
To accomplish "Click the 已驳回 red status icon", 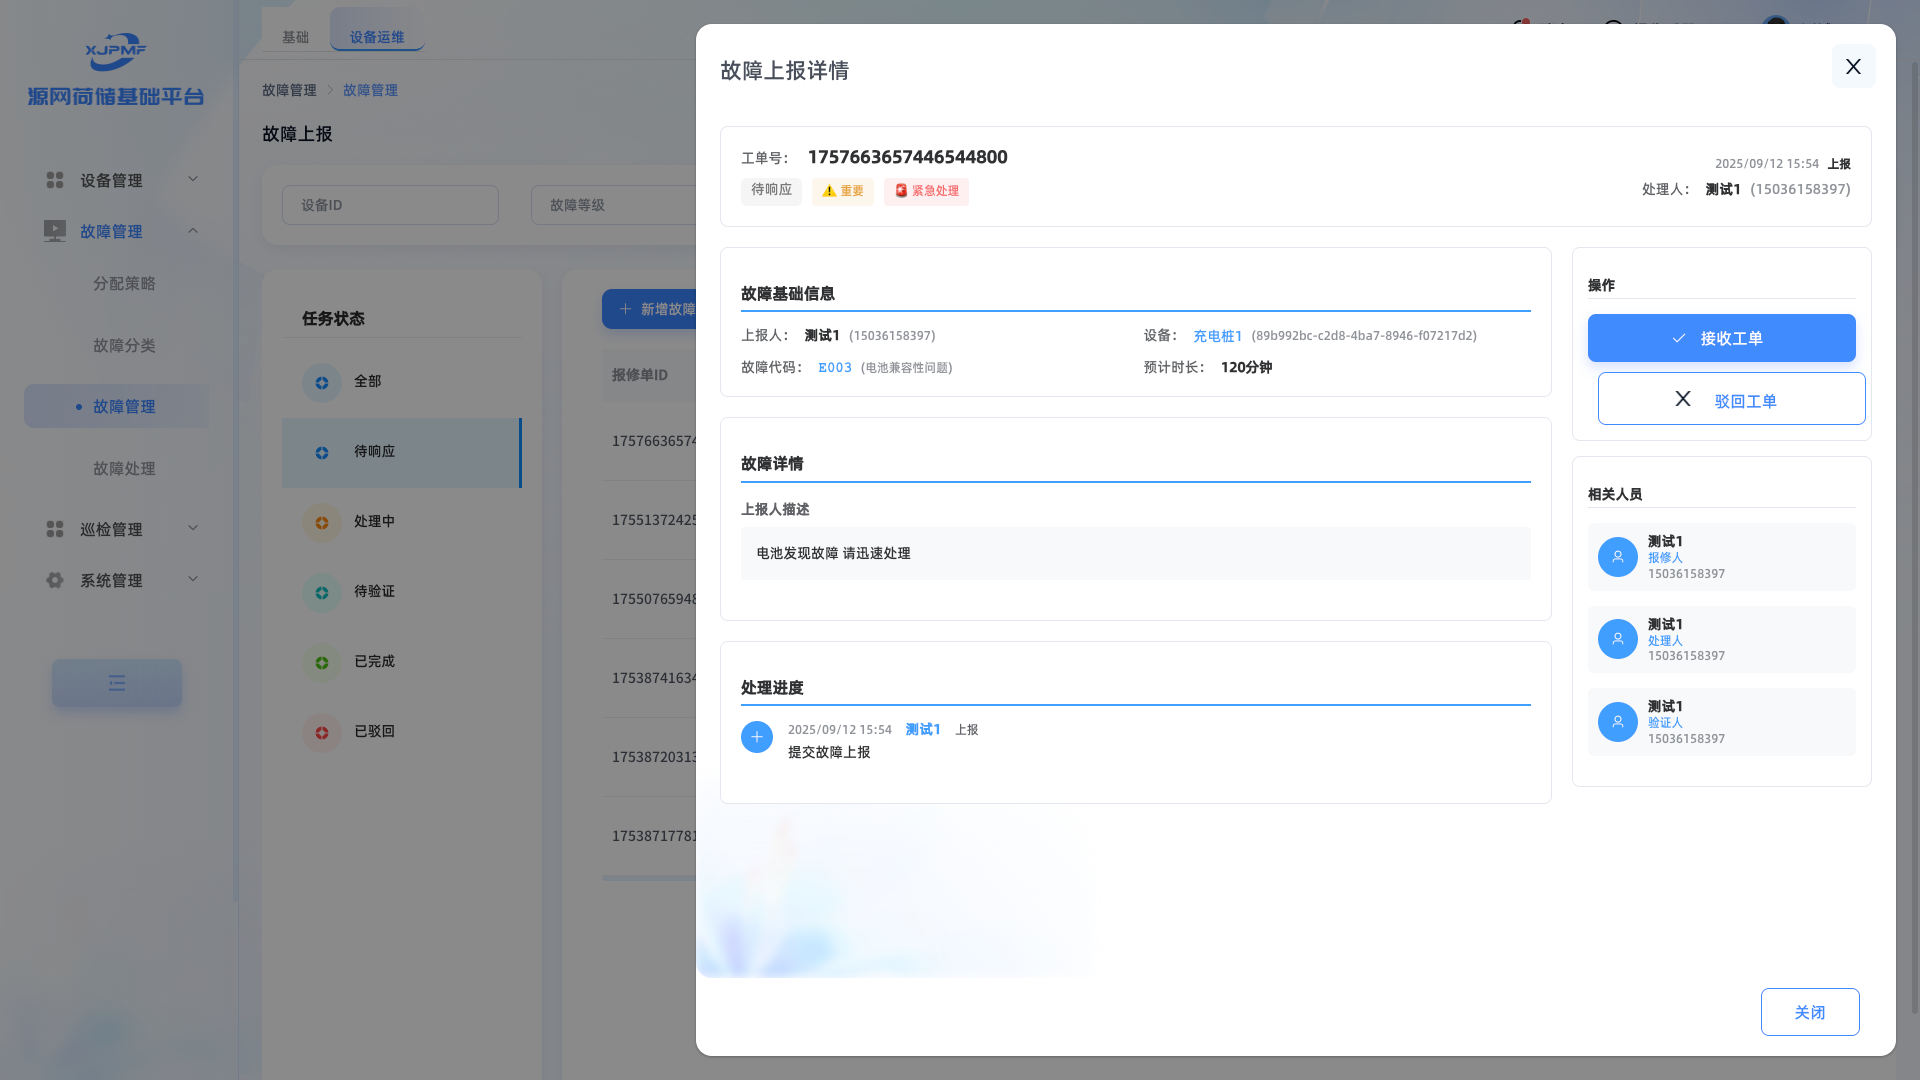I will tap(322, 733).
